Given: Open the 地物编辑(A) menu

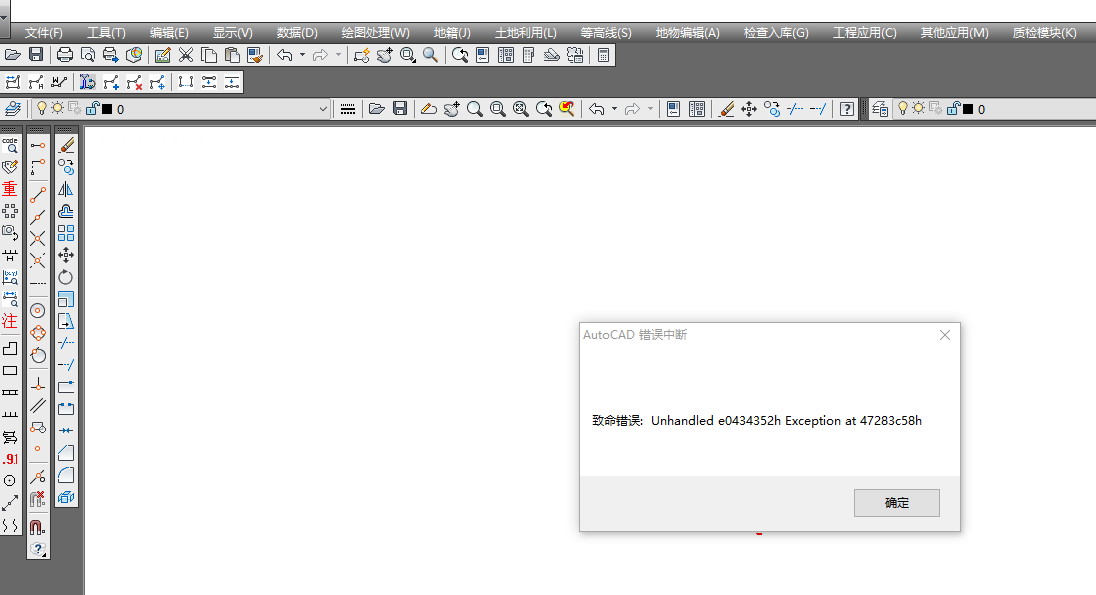Looking at the screenshot, I should [x=687, y=33].
